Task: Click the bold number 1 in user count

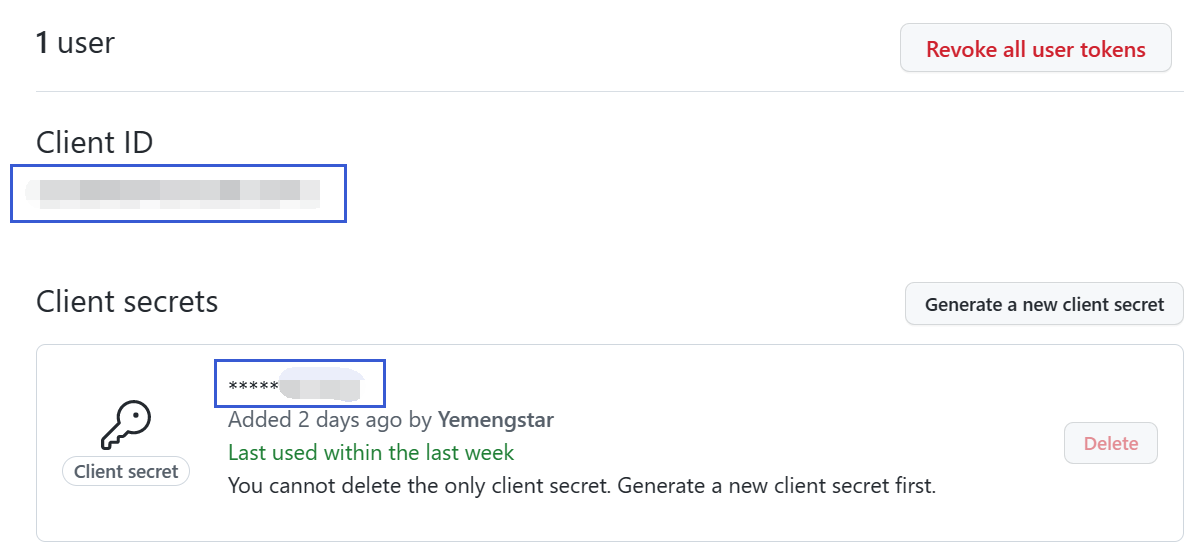Action: (43, 43)
